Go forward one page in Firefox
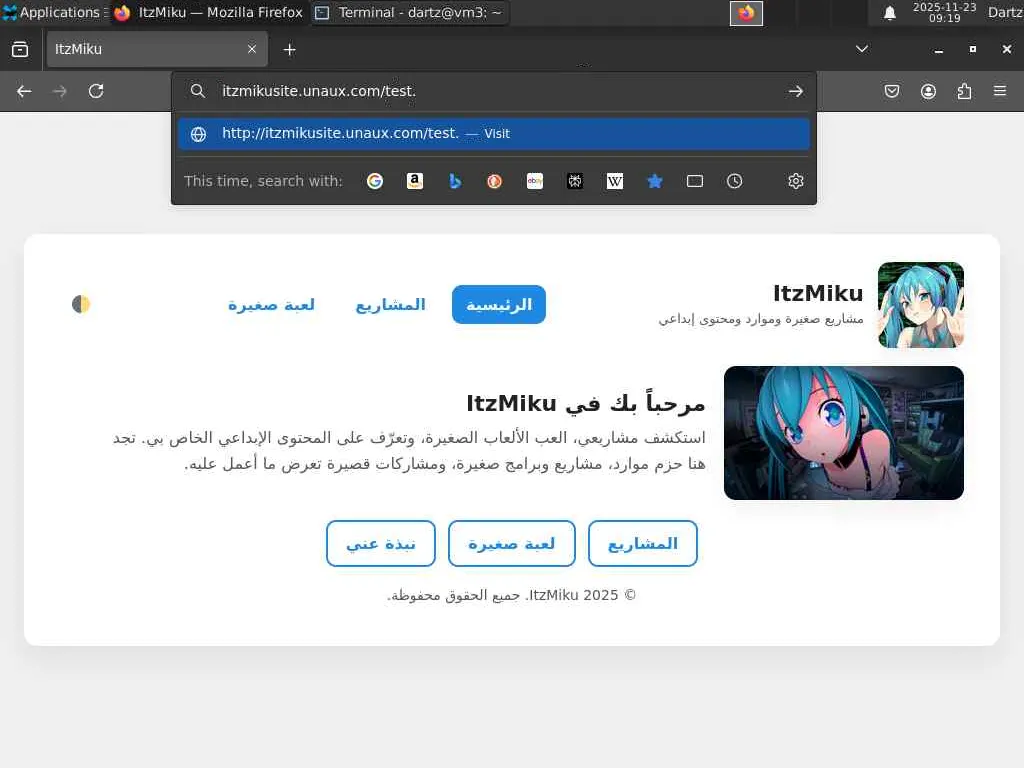Viewport: 1024px width, 768px height. (x=59, y=91)
